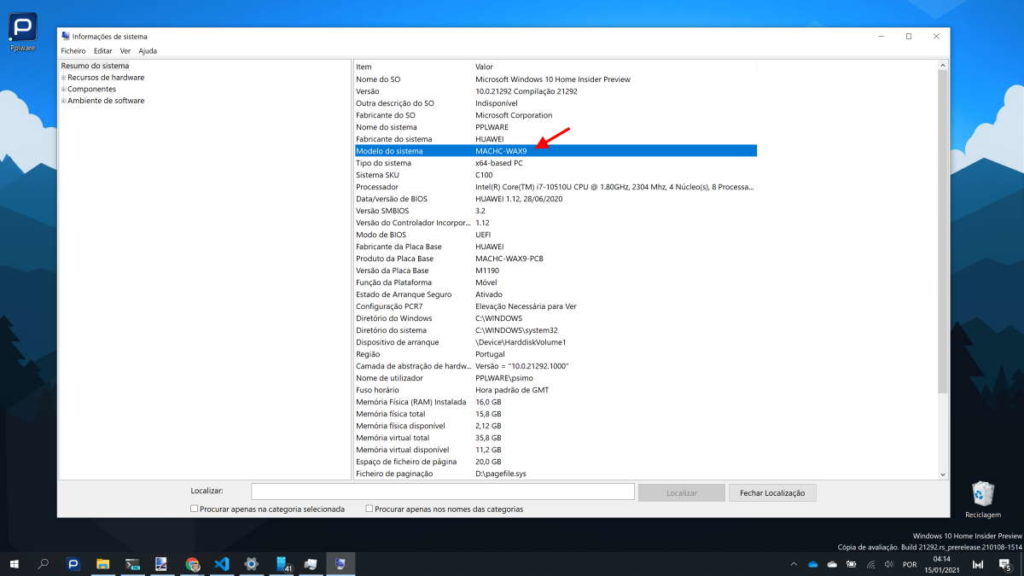Viewport: 1024px width, 576px height.
Task: Select Resumo do sistema in tree
Action: (x=95, y=66)
